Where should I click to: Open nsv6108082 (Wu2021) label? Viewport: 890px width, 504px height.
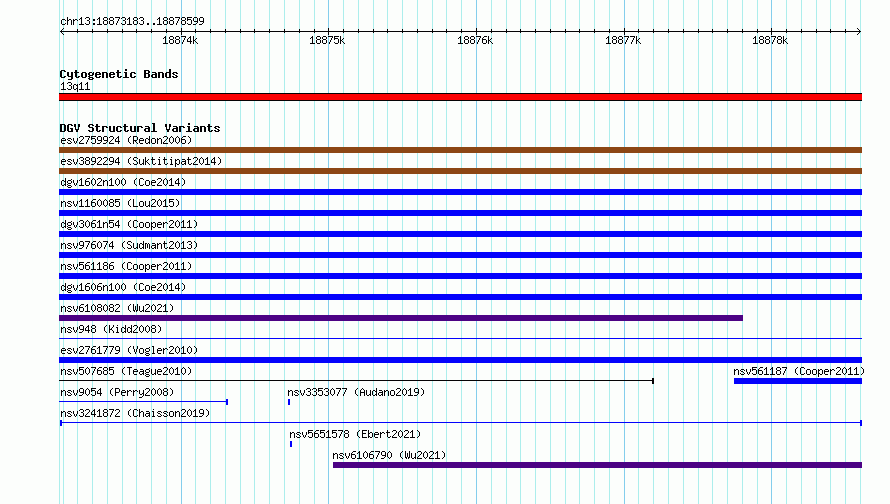pyautogui.click(x=117, y=308)
